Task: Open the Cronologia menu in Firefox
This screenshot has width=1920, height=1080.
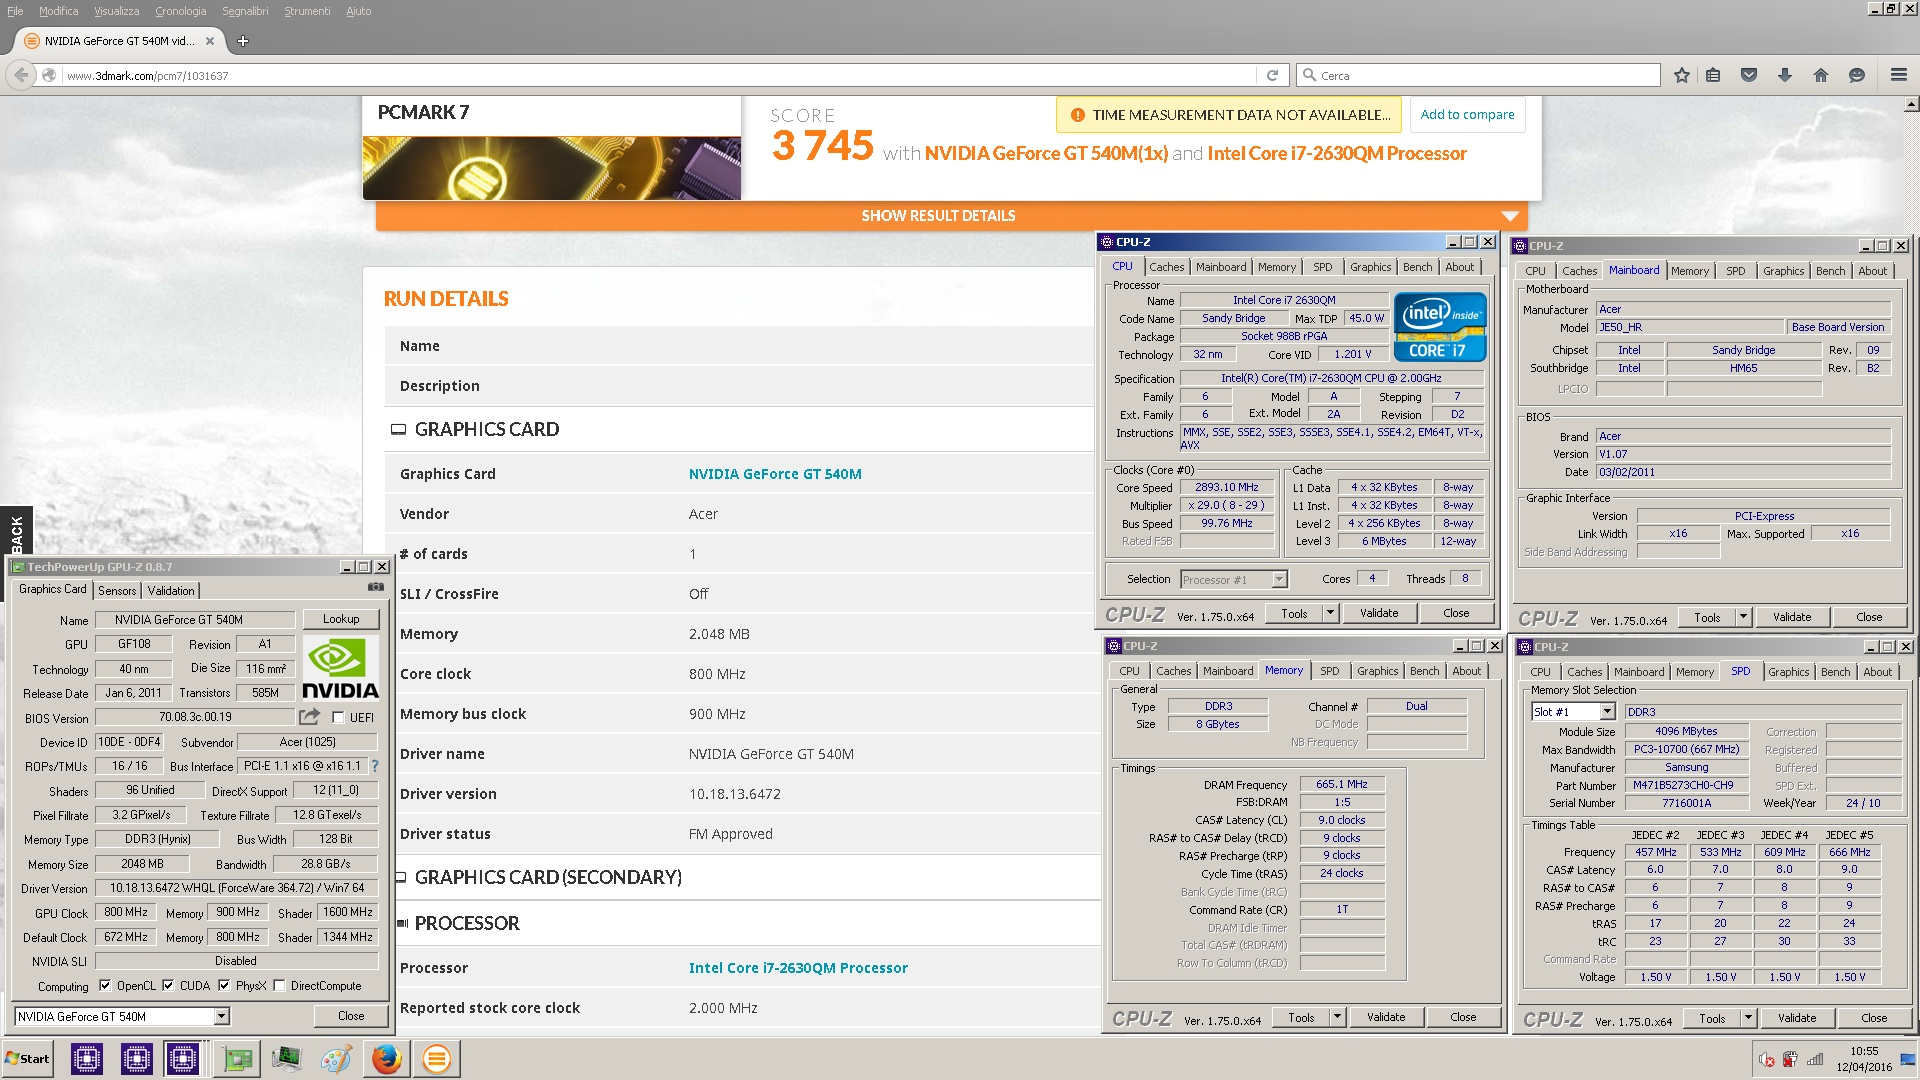Action: (181, 11)
